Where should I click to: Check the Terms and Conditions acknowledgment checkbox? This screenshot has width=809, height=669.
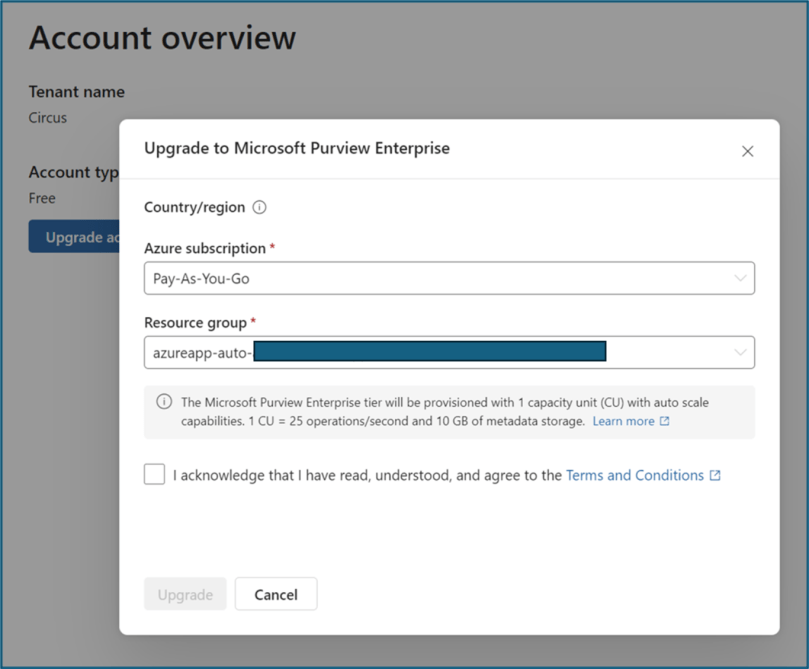[x=154, y=474]
